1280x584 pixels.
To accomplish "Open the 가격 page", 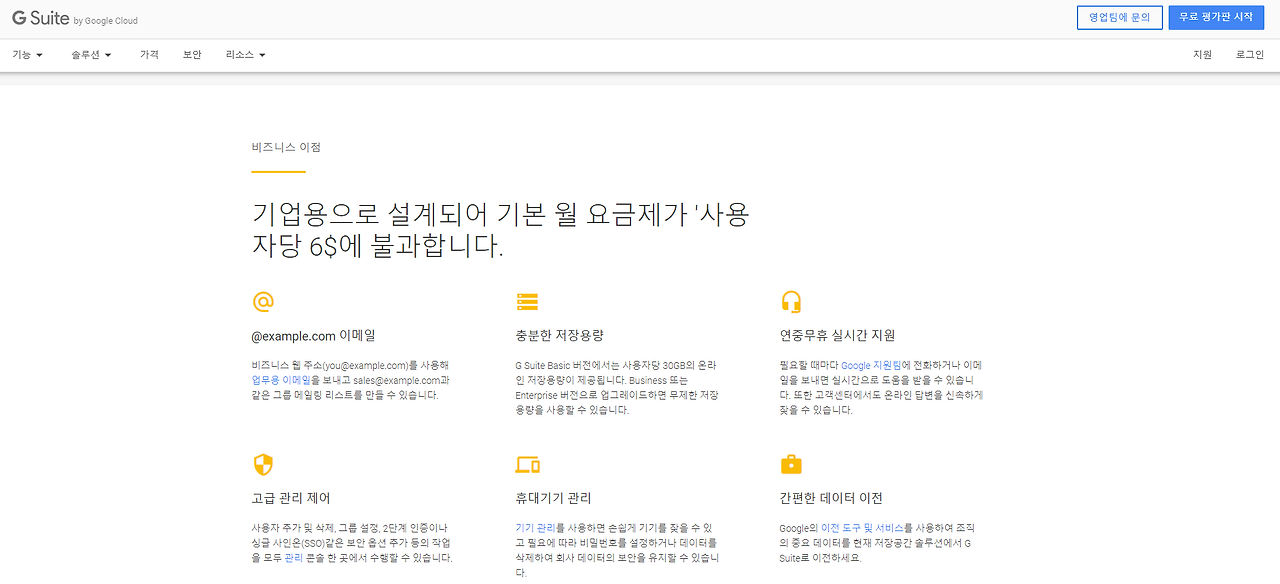I will (149, 55).
